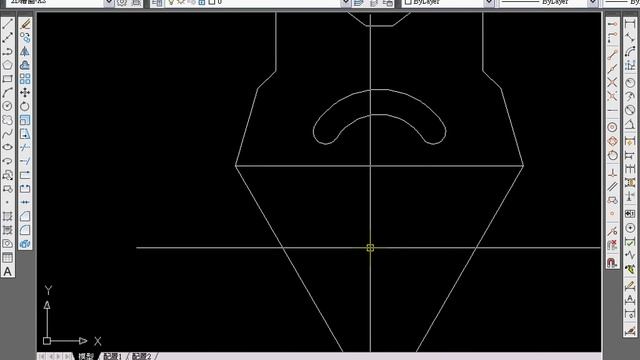The height and width of the screenshot is (360, 640).
Task: Select the Region tool
Action: [x=7, y=244]
